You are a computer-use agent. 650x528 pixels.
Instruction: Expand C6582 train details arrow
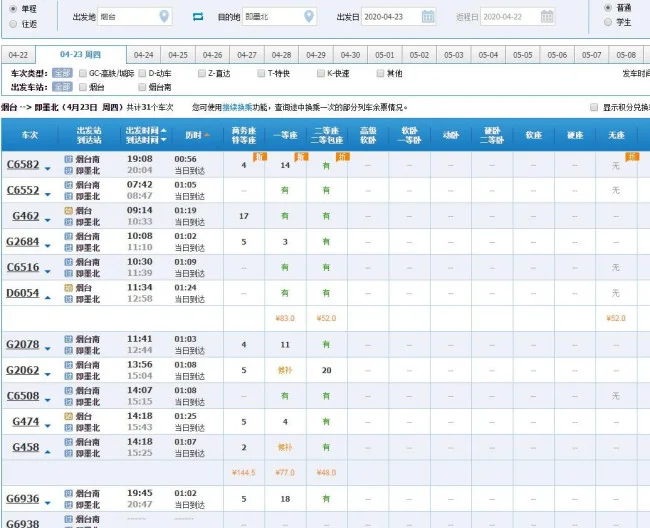pyautogui.click(x=48, y=169)
